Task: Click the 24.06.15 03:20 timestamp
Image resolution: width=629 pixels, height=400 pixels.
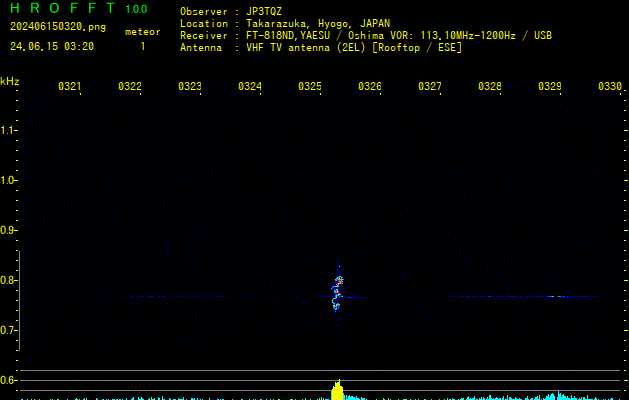Action: [x=52, y=46]
